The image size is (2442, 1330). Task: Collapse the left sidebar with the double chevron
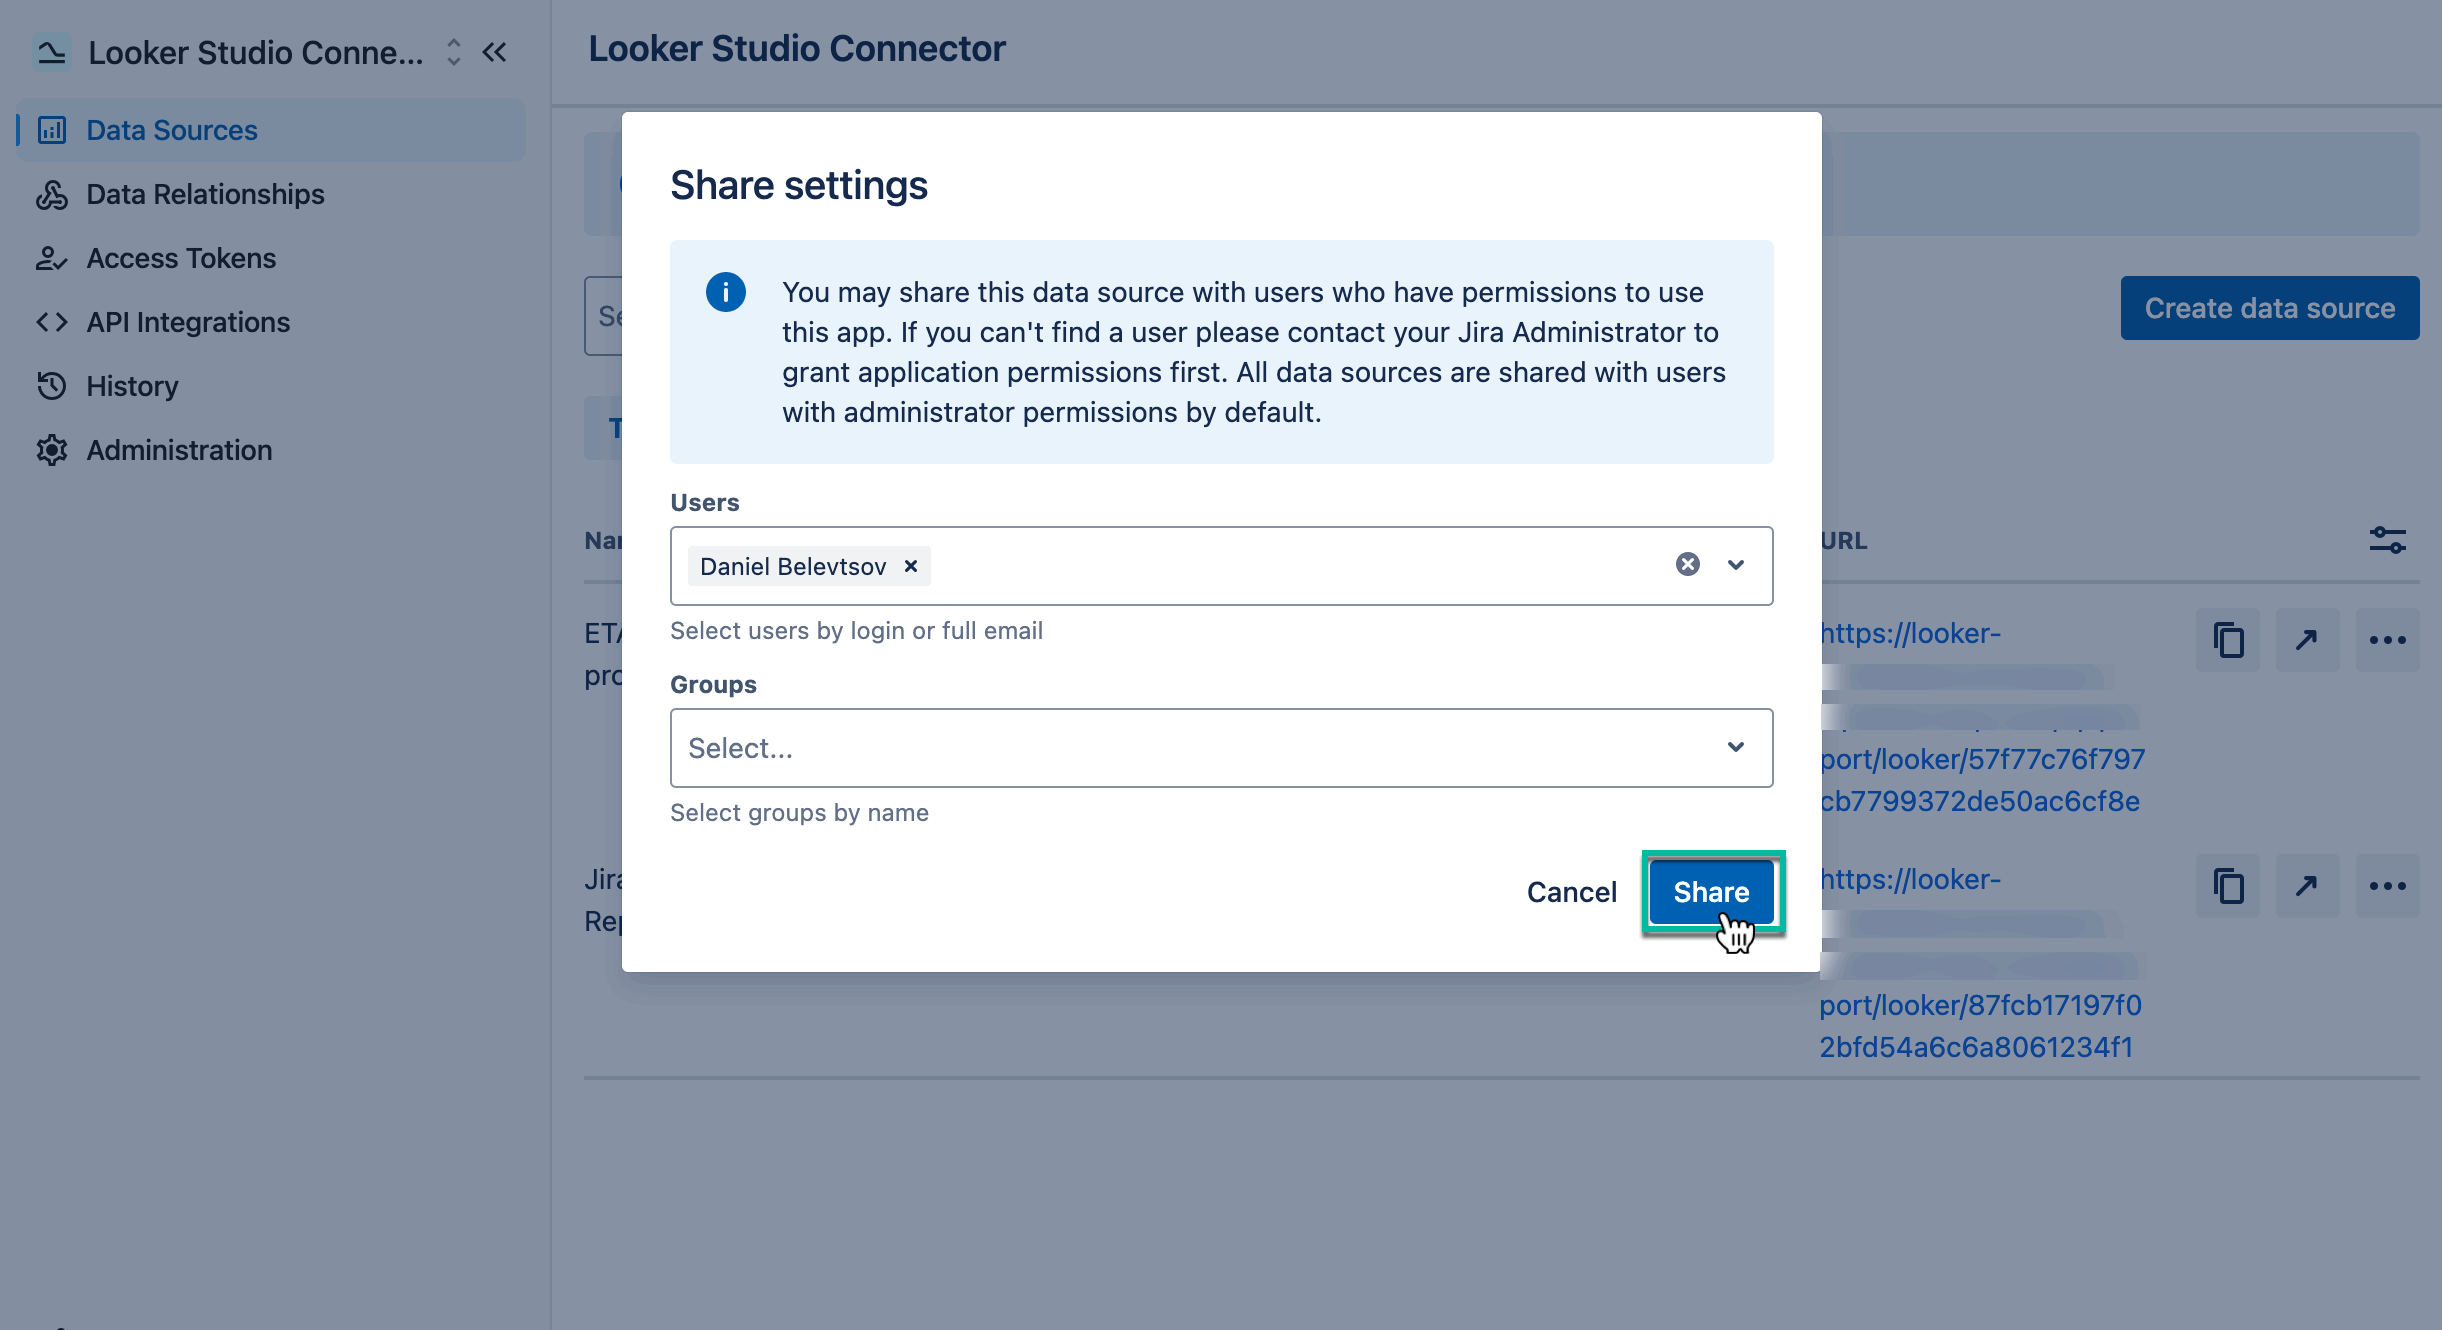pos(495,52)
